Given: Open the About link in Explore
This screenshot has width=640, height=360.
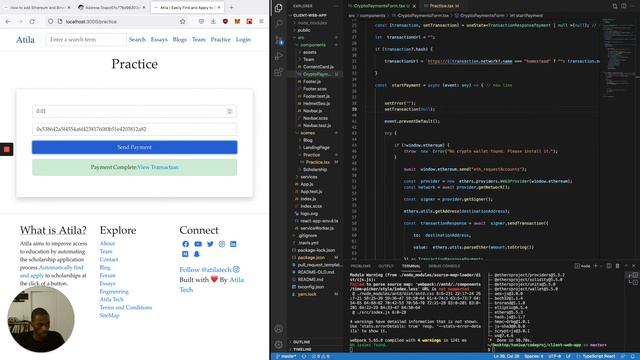Looking at the screenshot, I should coord(107,244).
